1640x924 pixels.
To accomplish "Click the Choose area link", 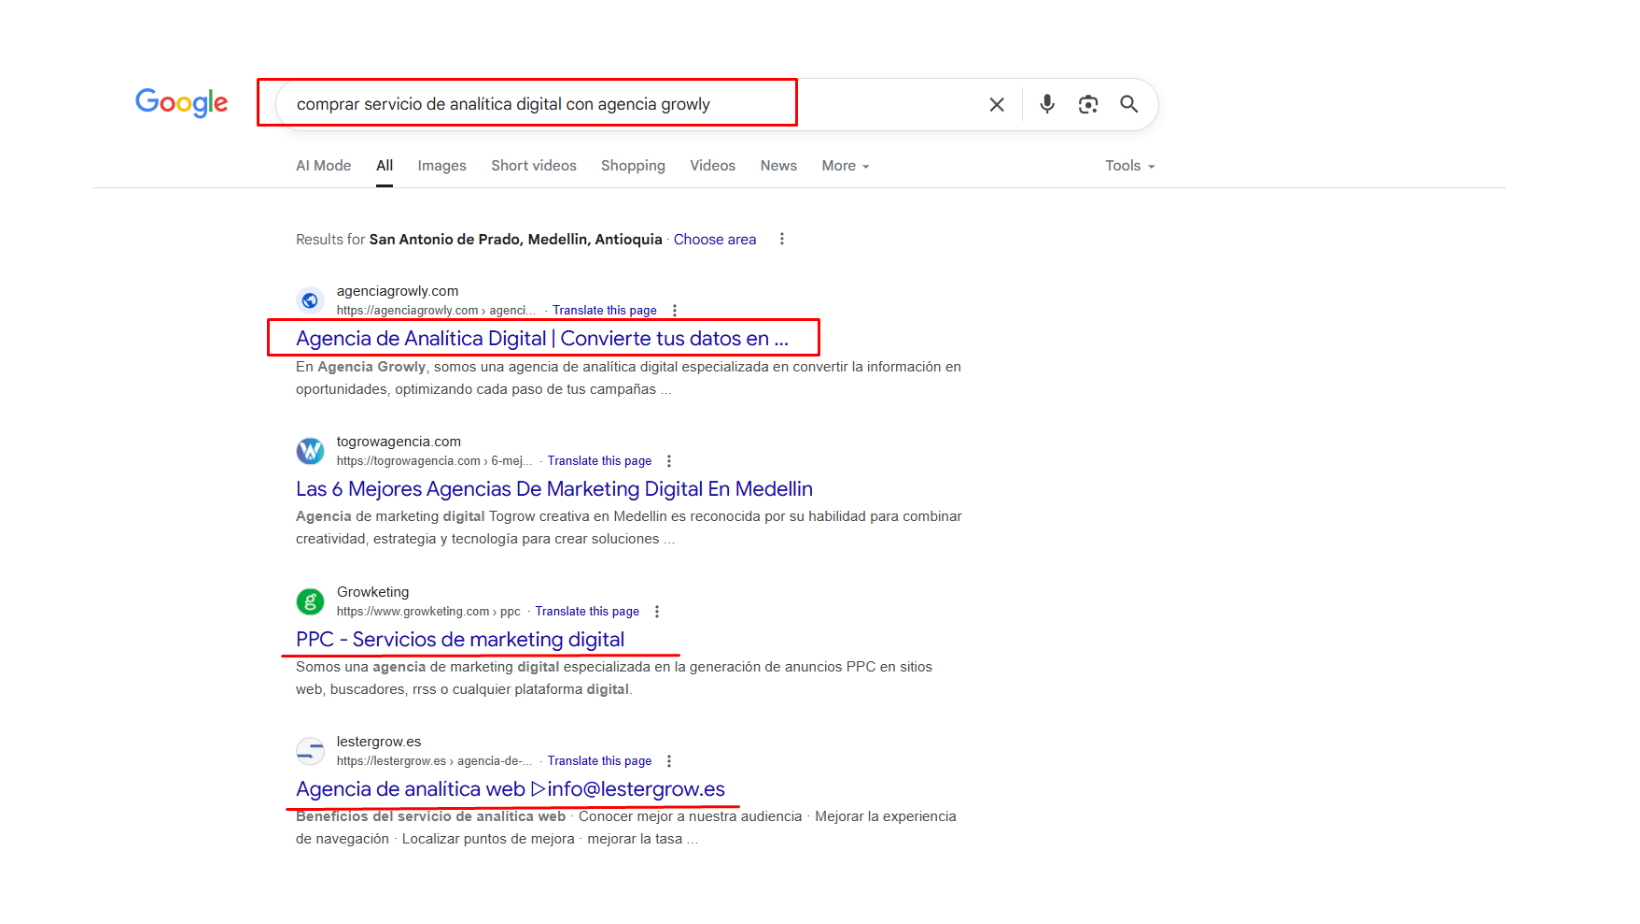I will tap(715, 239).
